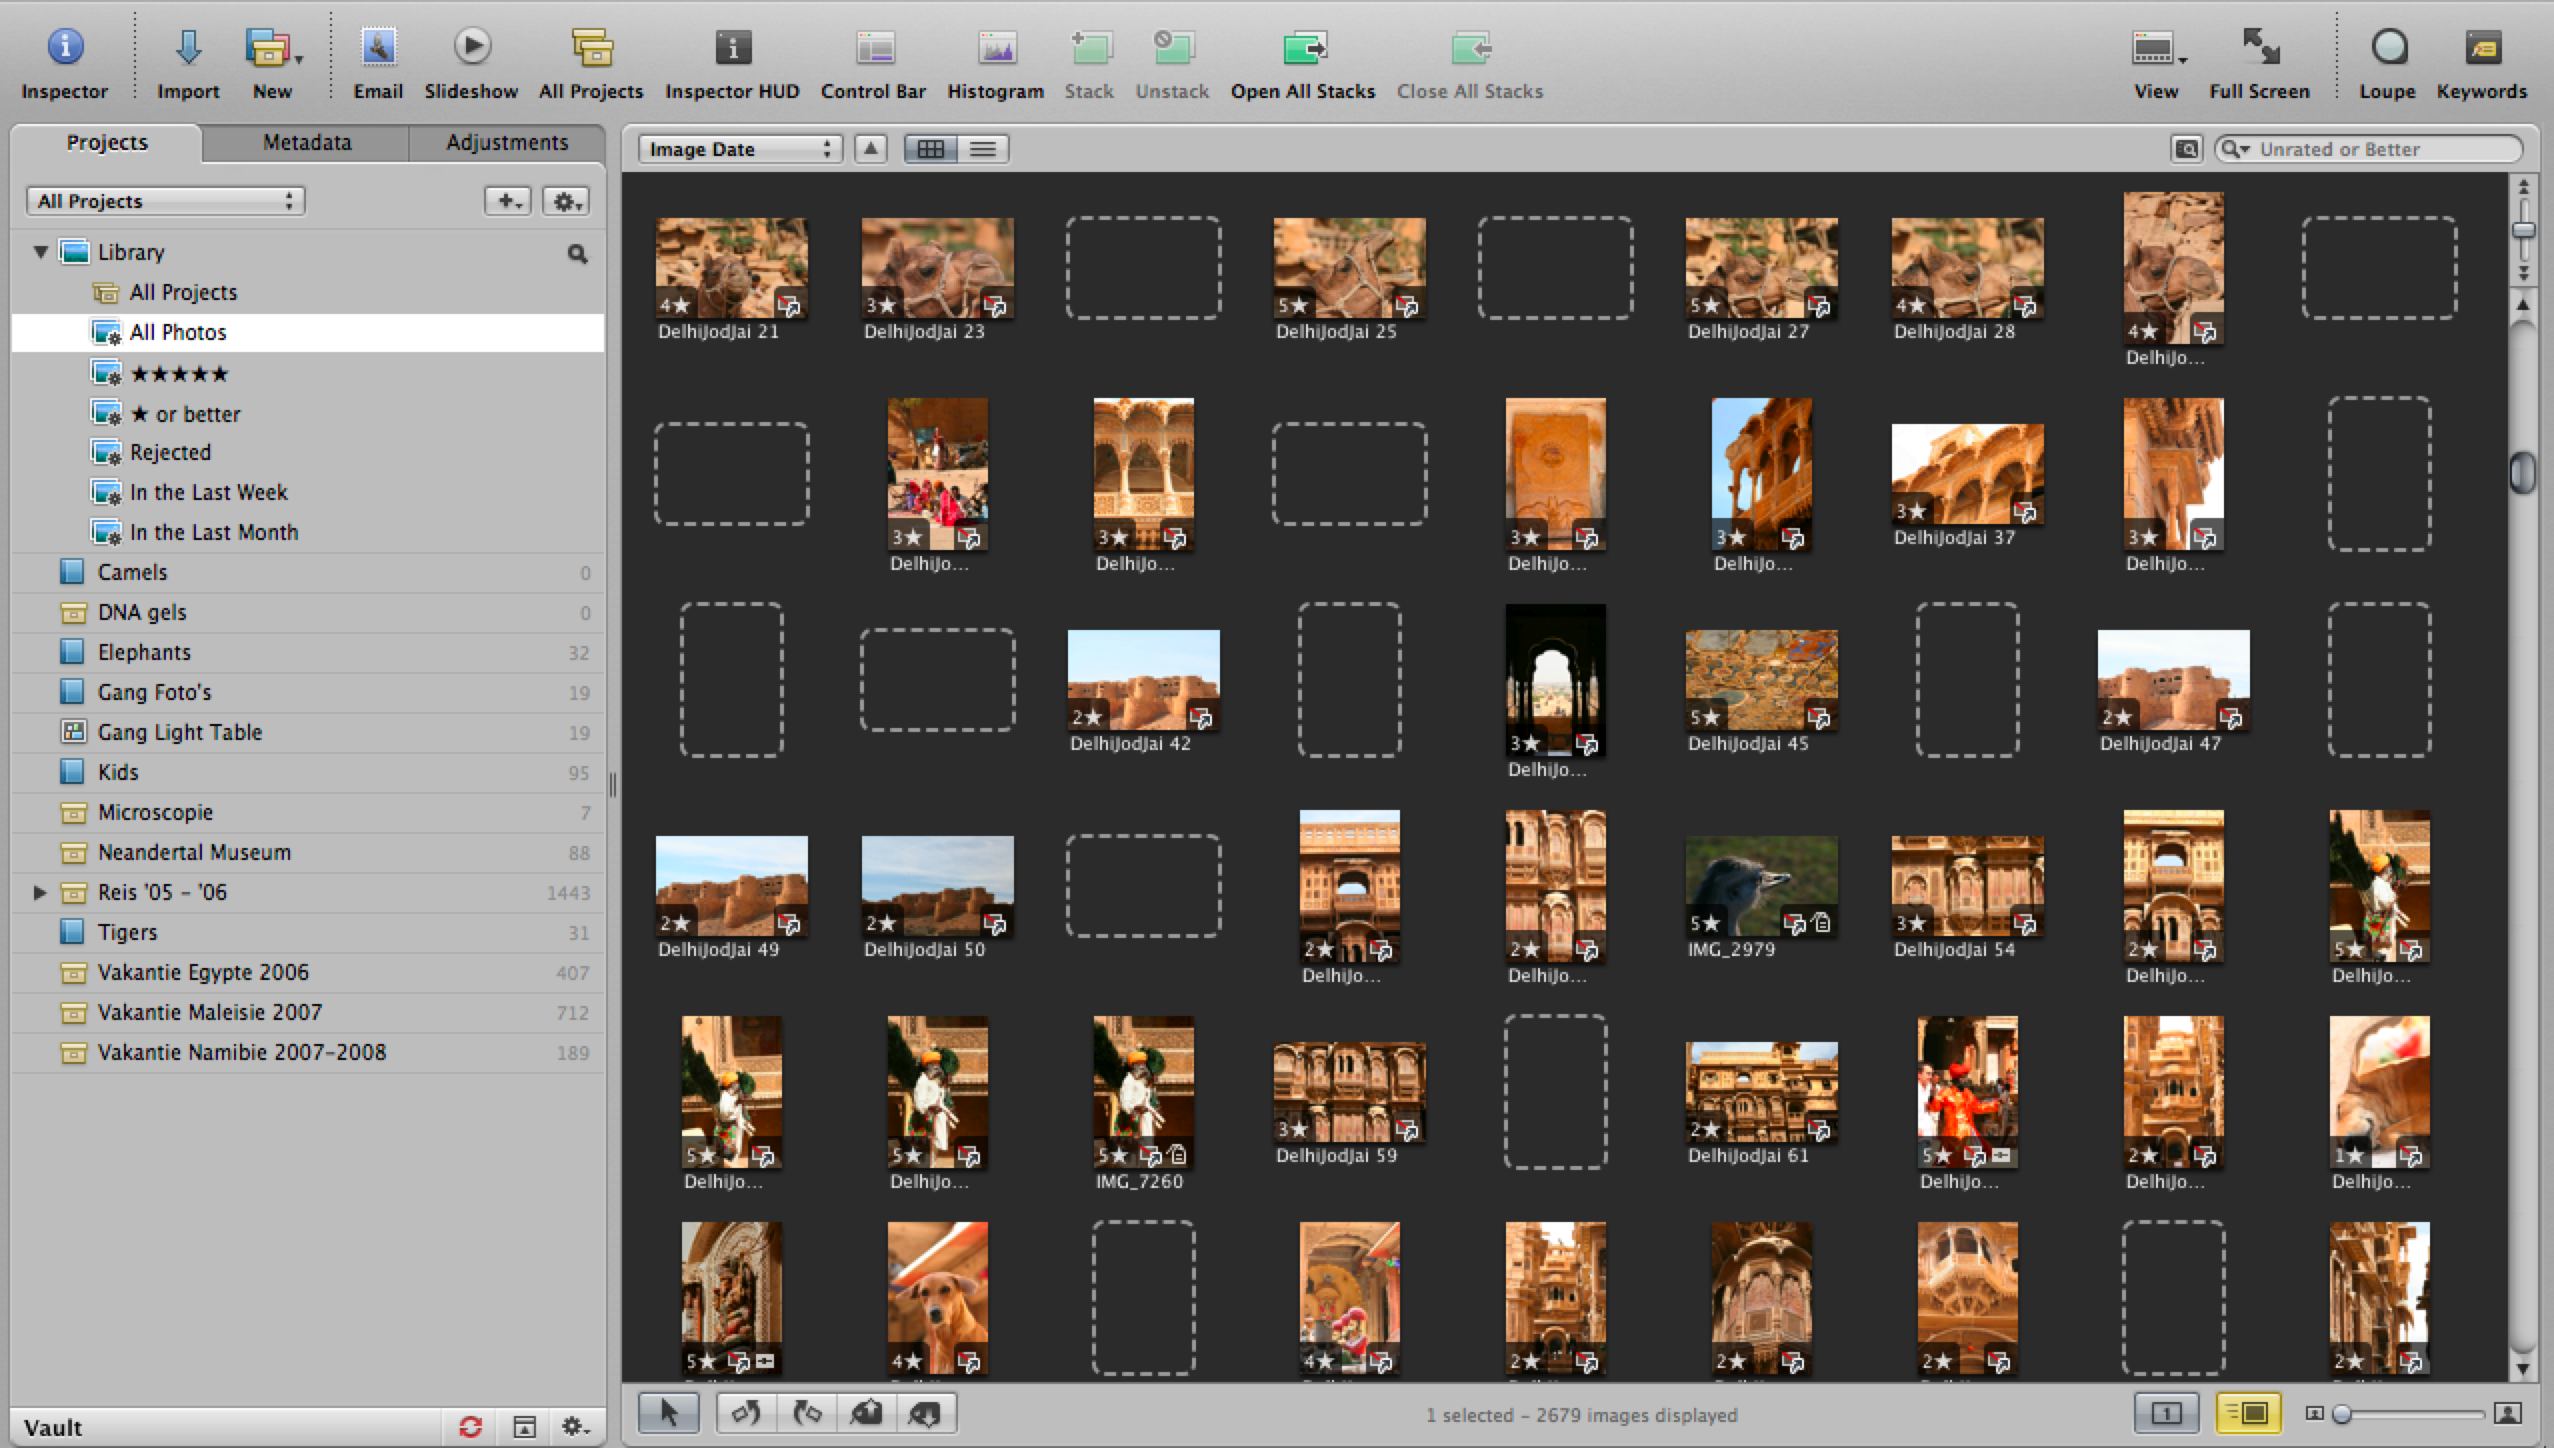Image resolution: width=2554 pixels, height=1448 pixels.
Task: Switch the browser to list view
Action: [x=983, y=149]
